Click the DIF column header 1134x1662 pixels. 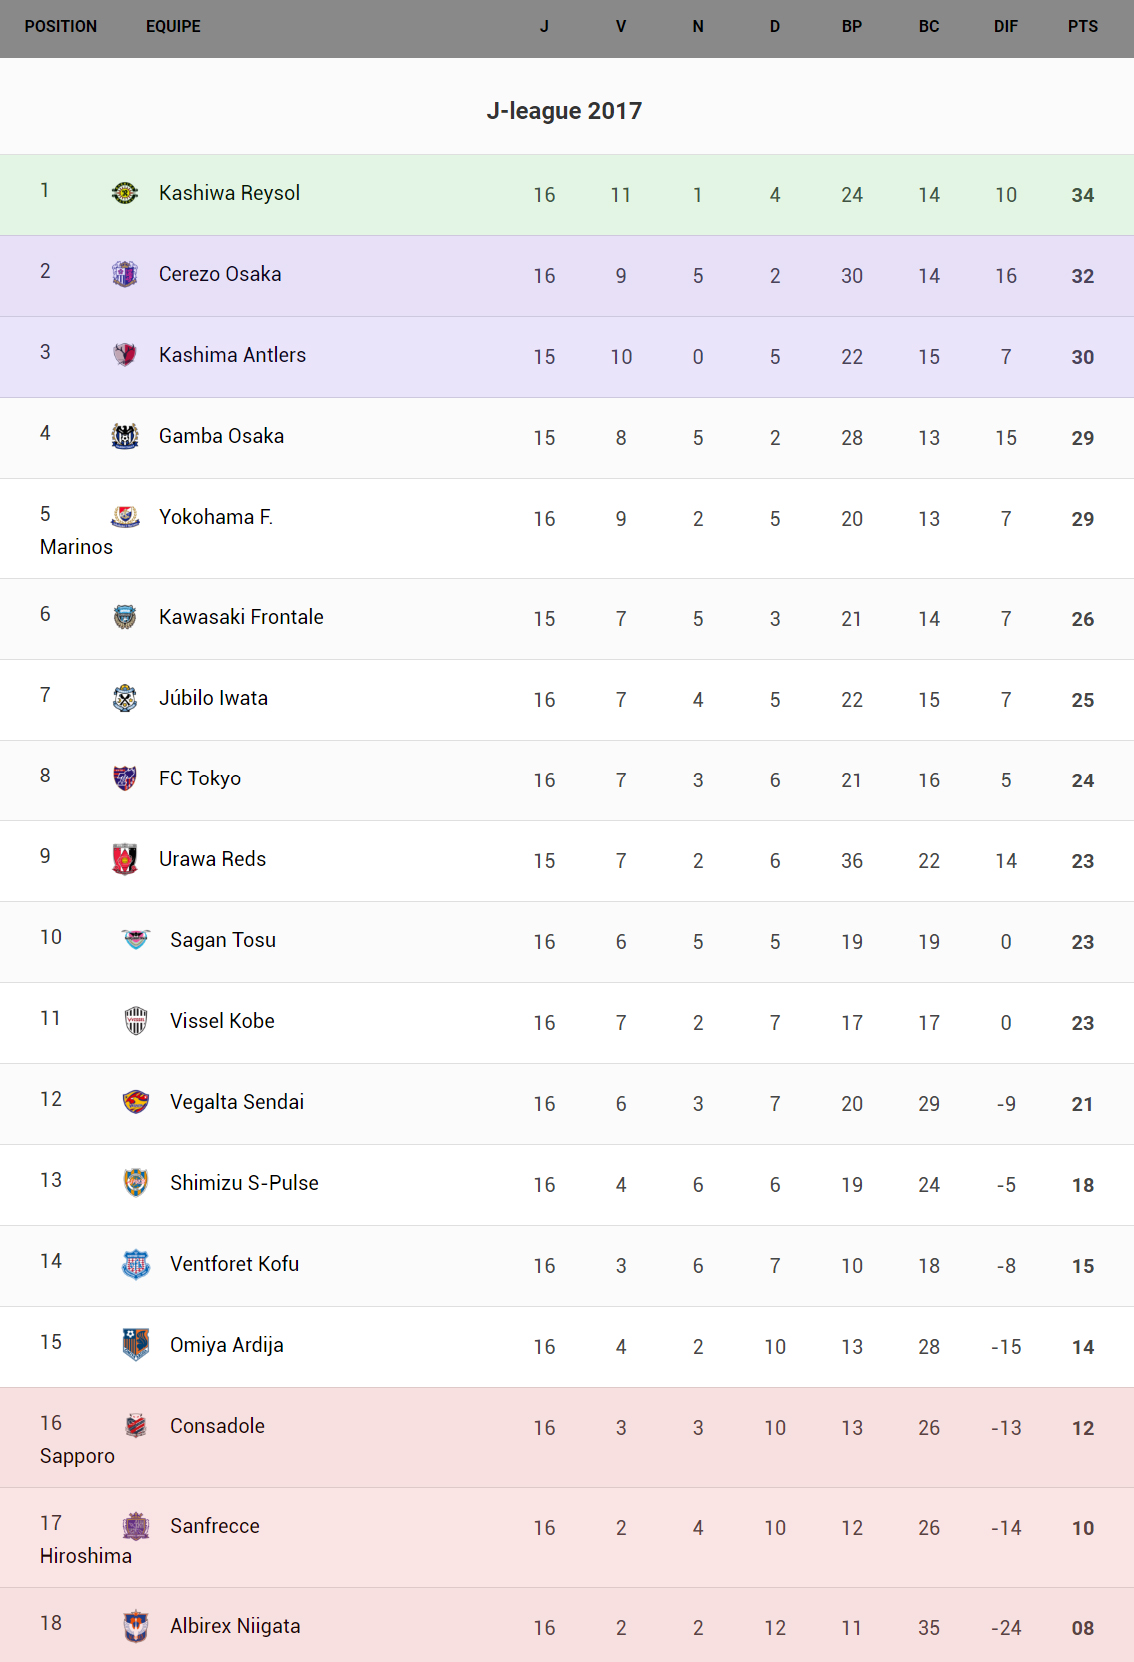tap(1005, 27)
